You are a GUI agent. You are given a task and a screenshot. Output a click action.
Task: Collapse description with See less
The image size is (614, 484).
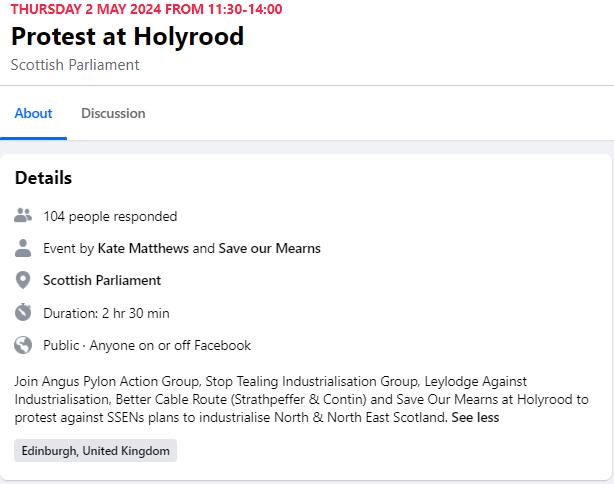pos(475,417)
